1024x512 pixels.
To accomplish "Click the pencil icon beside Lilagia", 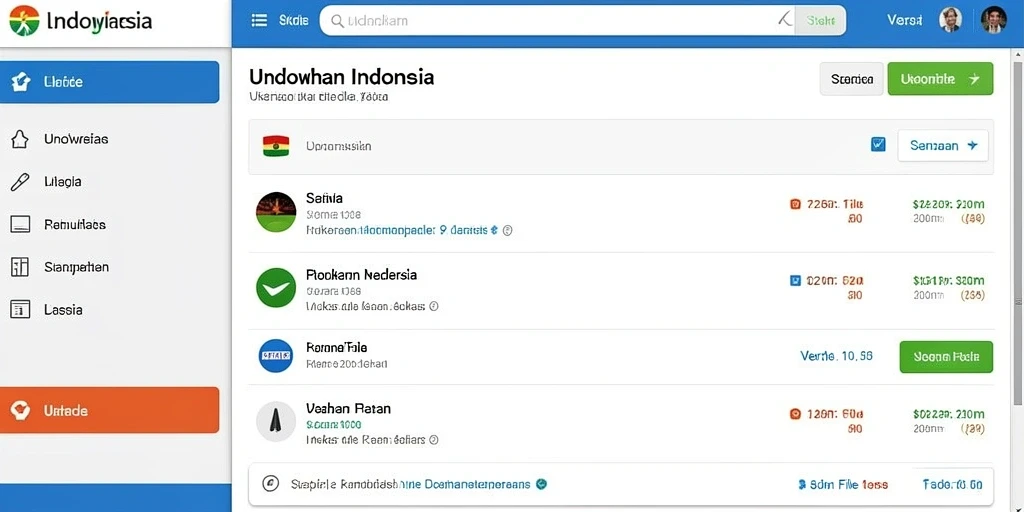I will 20,182.
